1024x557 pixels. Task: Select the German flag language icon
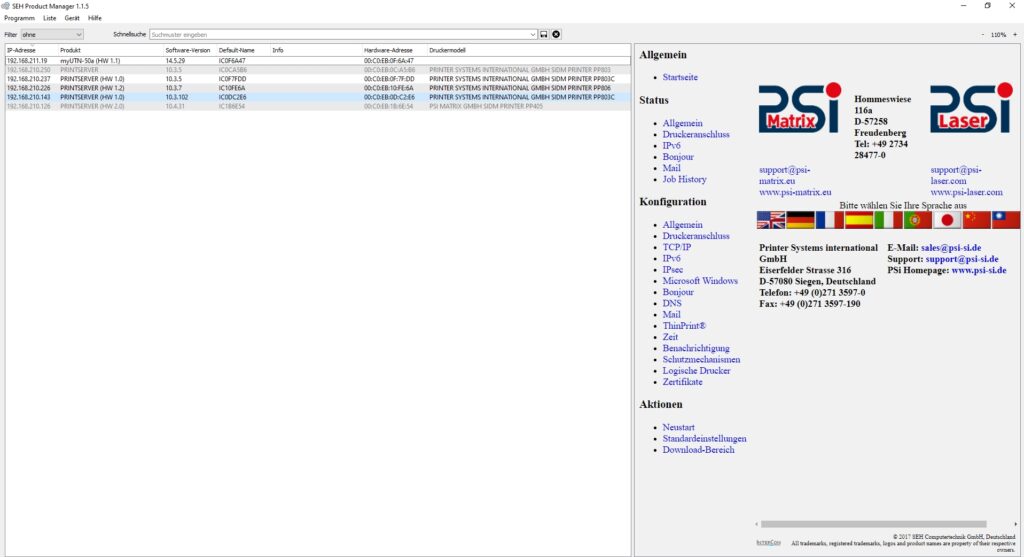click(x=800, y=220)
